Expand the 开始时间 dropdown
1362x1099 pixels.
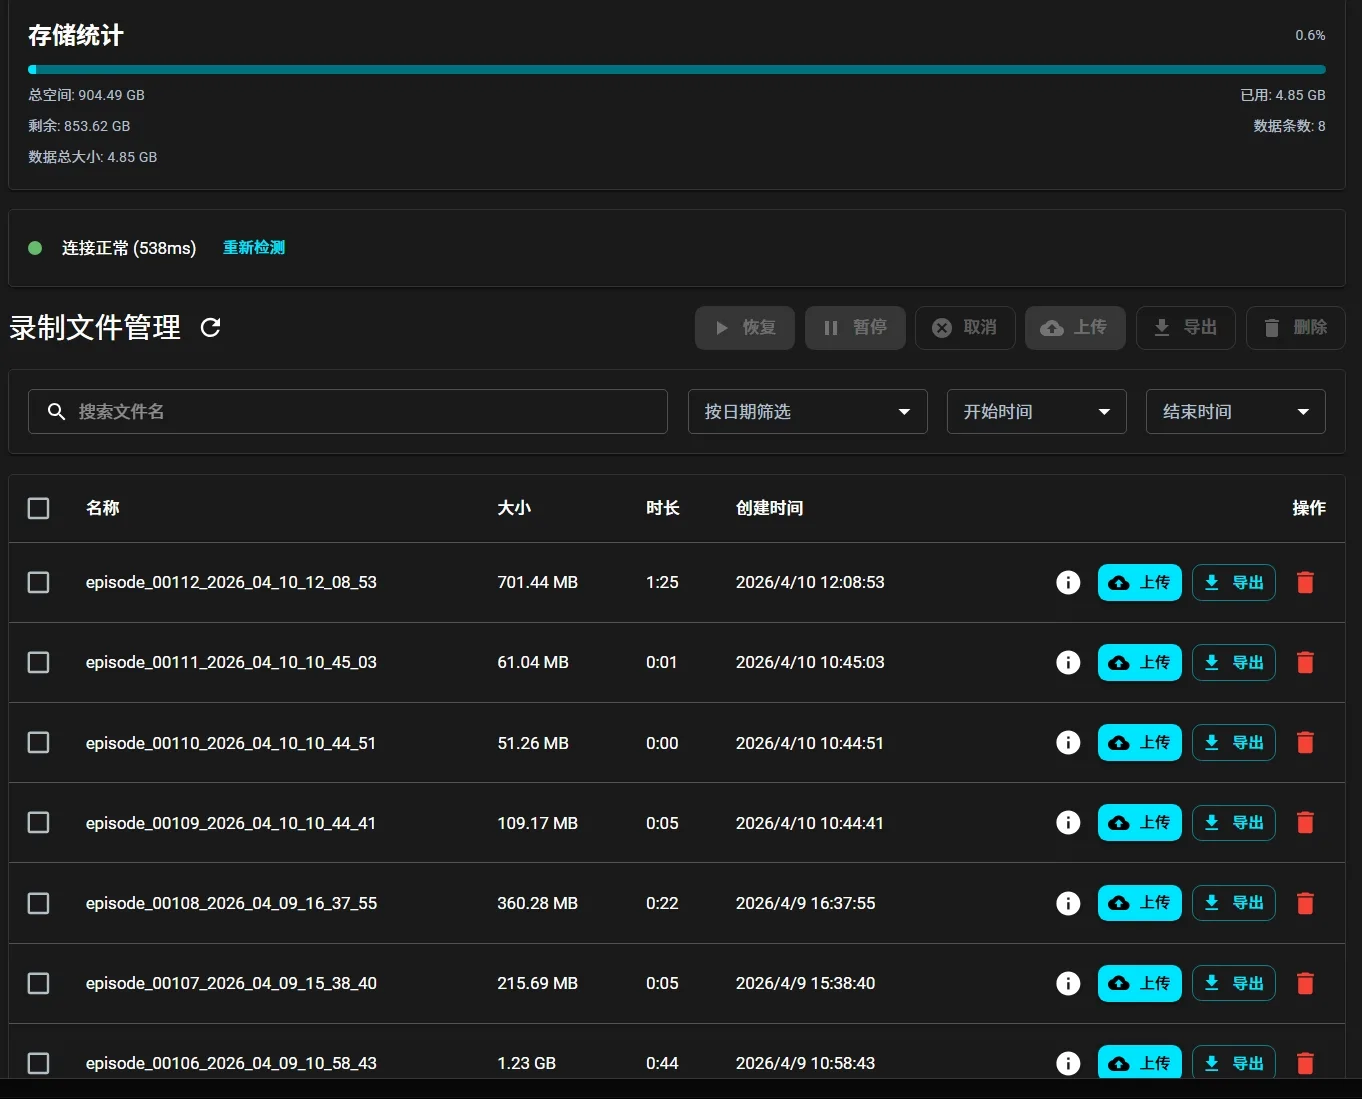[1036, 412]
